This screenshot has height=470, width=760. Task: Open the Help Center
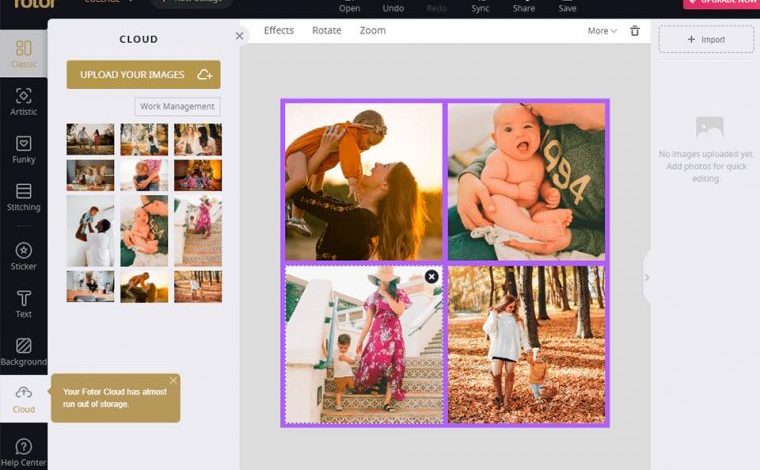pos(23,453)
